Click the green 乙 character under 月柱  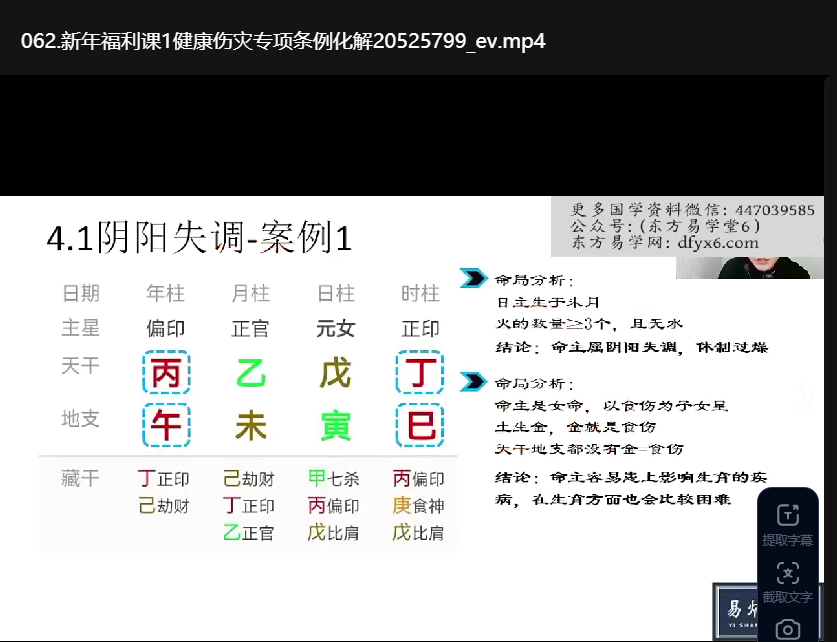[x=251, y=373]
